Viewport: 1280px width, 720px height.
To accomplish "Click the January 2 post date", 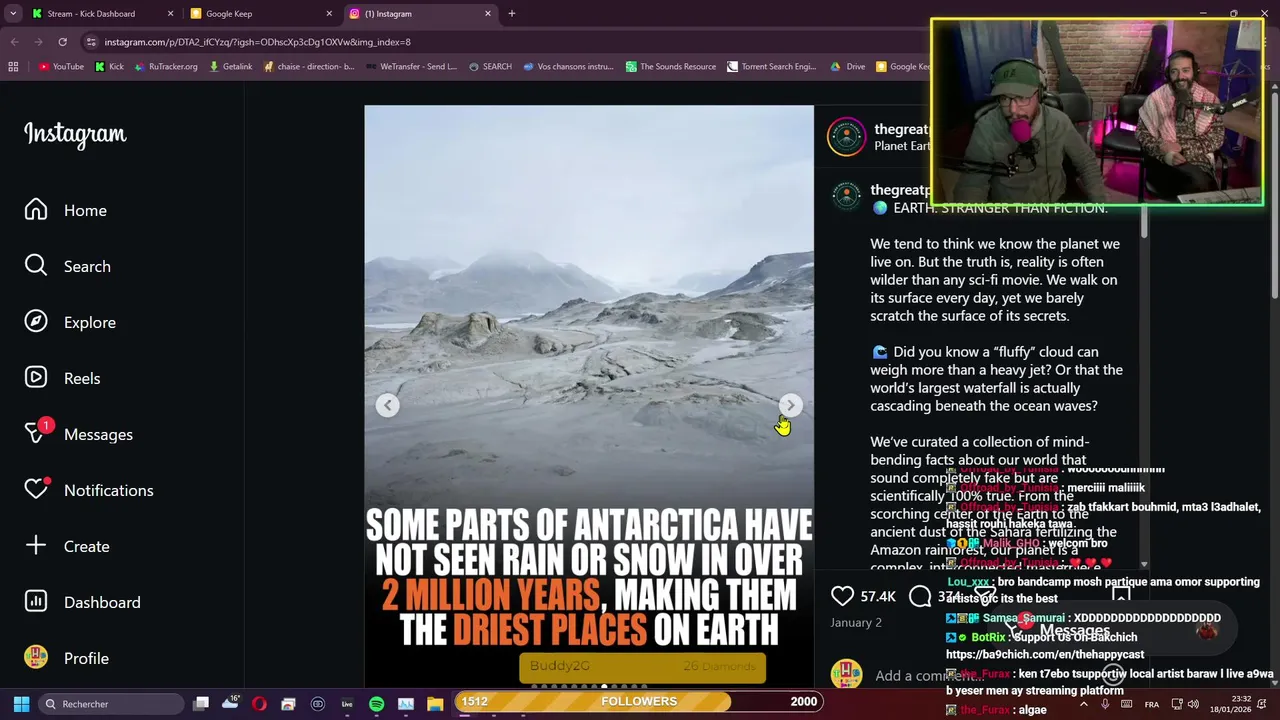I will click(x=855, y=622).
